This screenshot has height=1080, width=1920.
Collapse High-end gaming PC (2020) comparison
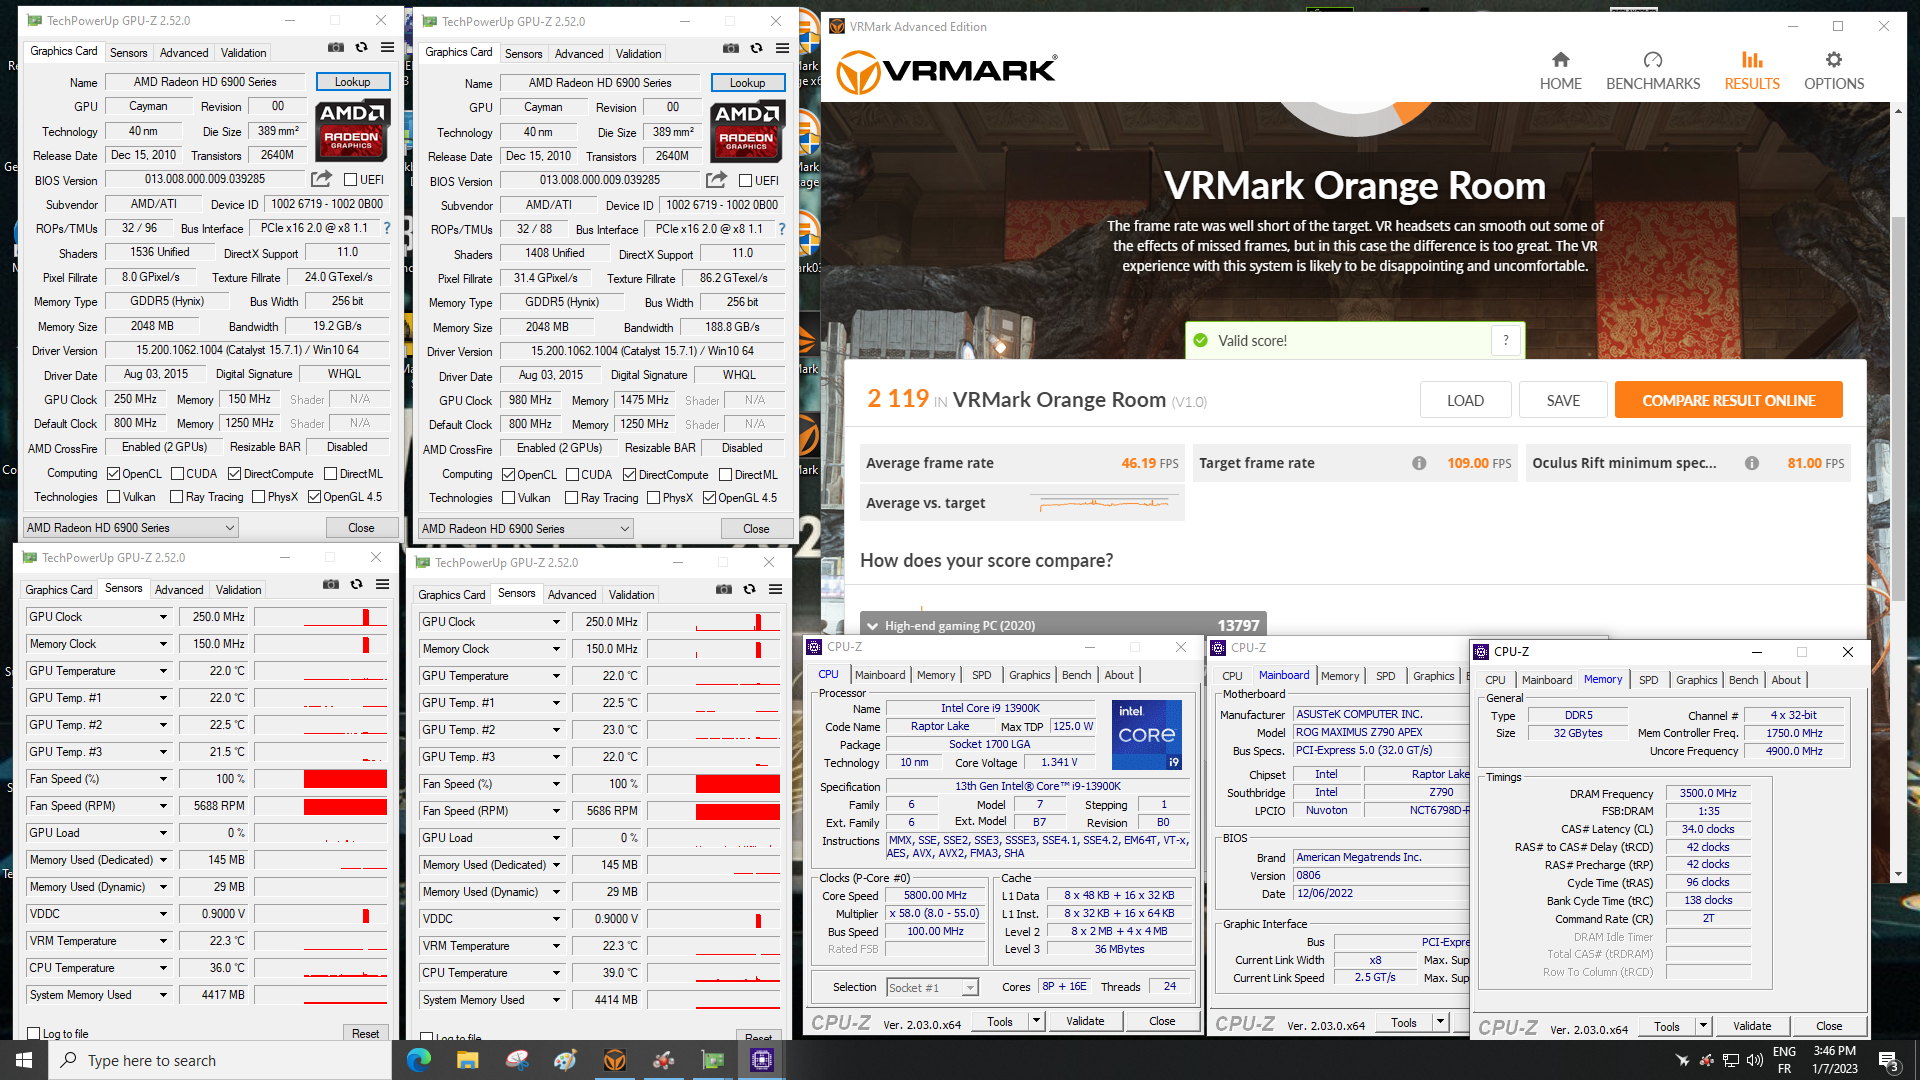tap(873, 626)
